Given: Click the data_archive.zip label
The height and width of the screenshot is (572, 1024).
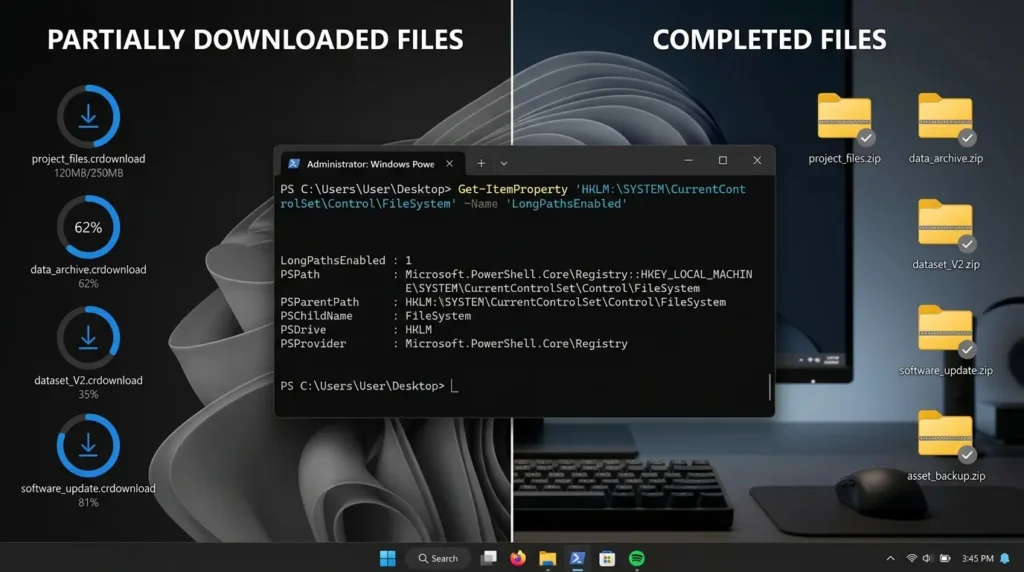Looking at the screenshot, I should pyautogui.click(x=946, y=159).
